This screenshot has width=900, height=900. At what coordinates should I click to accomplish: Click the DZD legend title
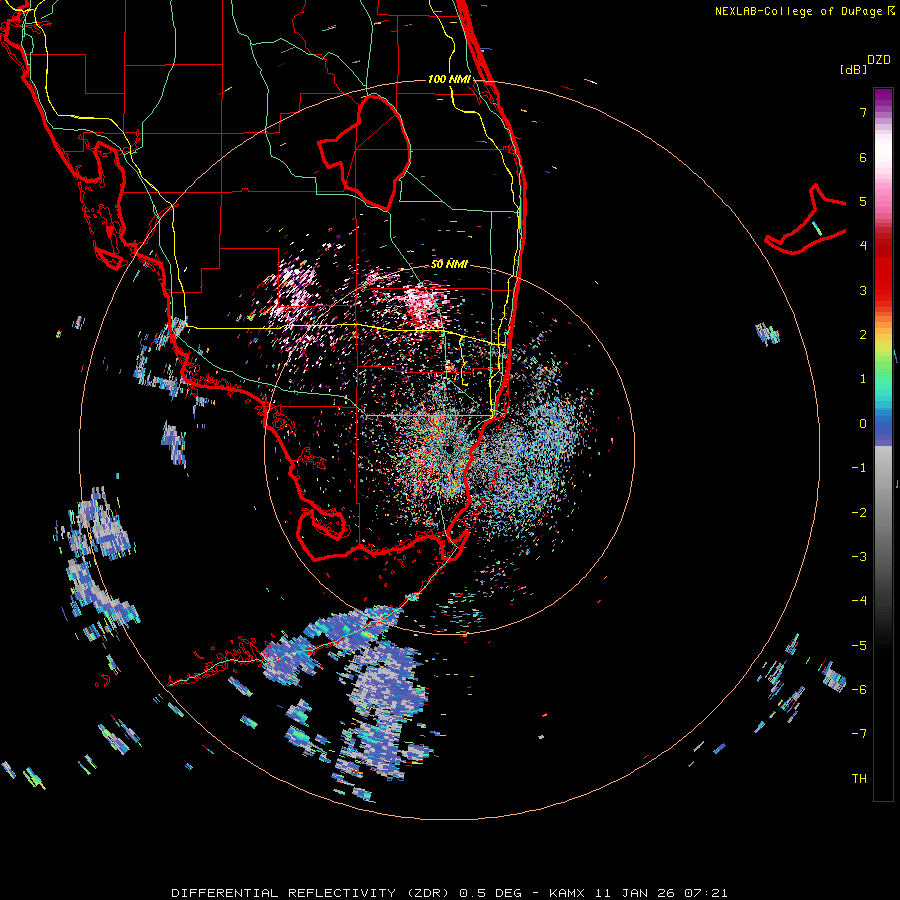[x=879, y=60]
